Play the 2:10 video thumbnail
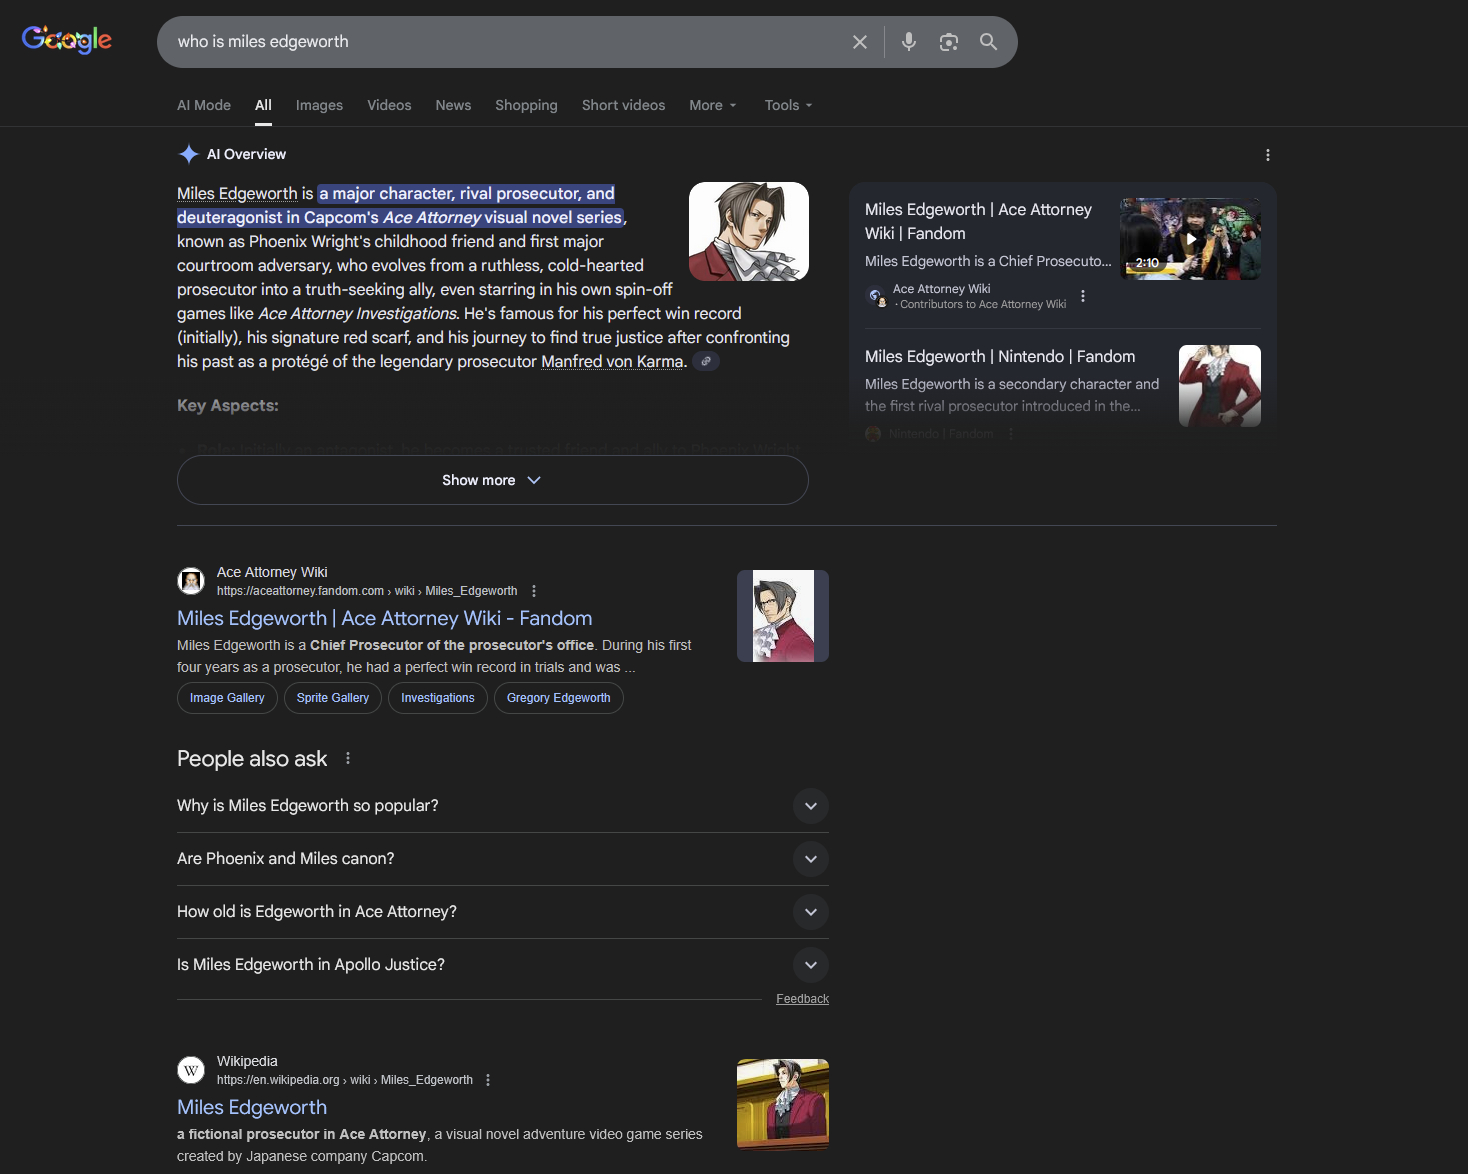 pos(1190,239)
